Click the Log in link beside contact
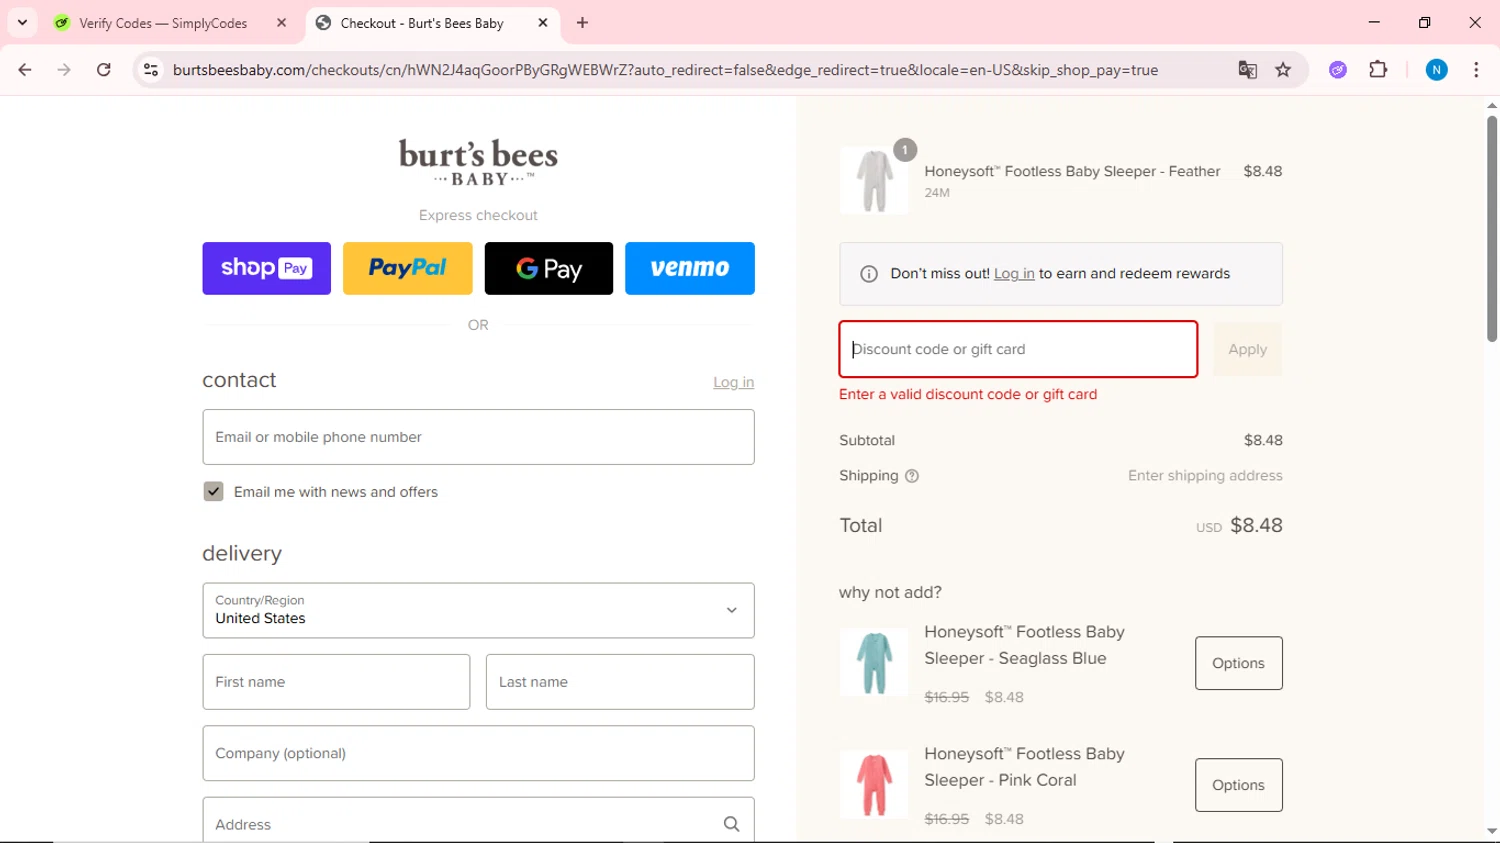 [x=733, y=382]
